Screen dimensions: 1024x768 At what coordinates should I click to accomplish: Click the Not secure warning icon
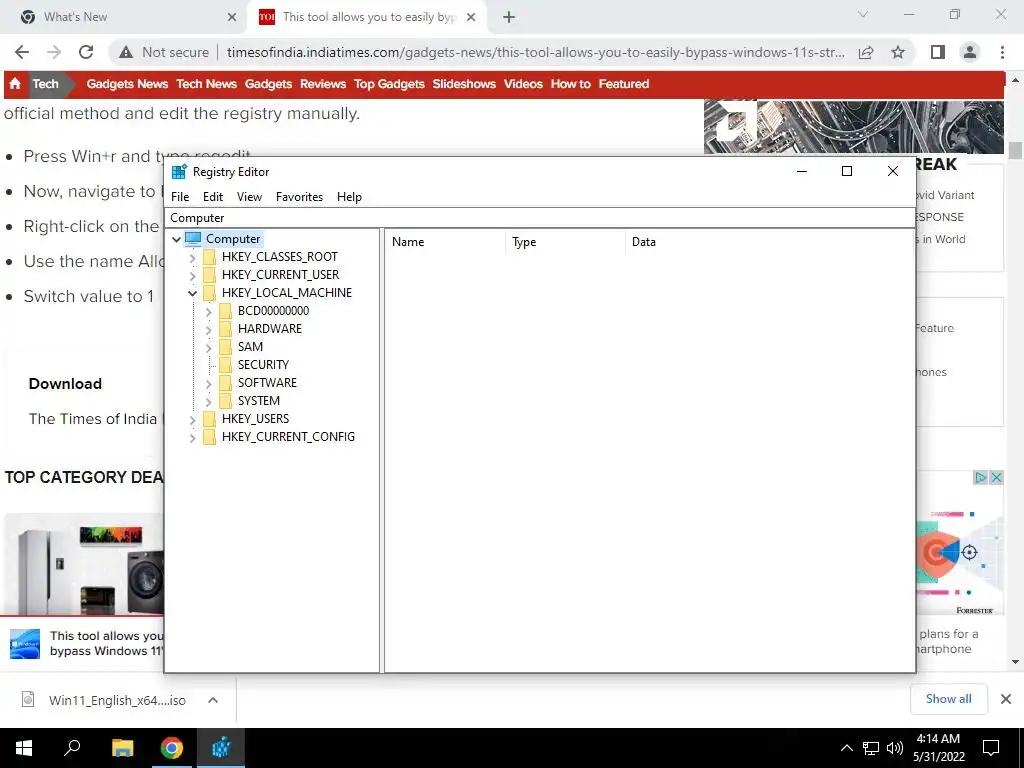(126, 52)
